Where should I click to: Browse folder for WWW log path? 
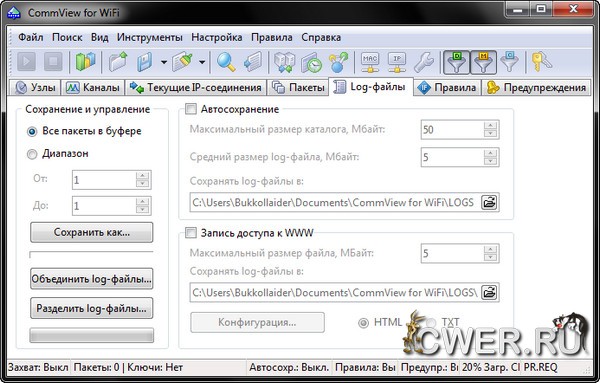coord(489,292)
